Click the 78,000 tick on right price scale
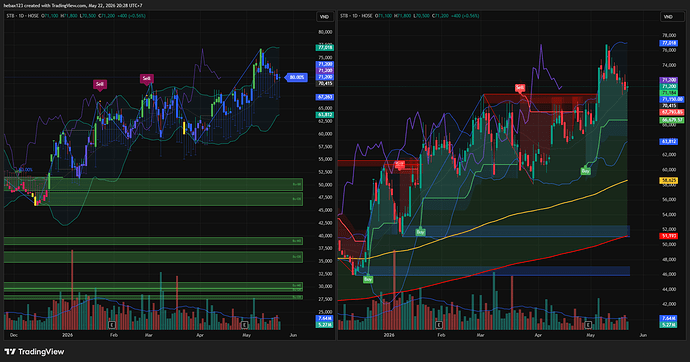 pyautogui.click(x=669, y=35)
